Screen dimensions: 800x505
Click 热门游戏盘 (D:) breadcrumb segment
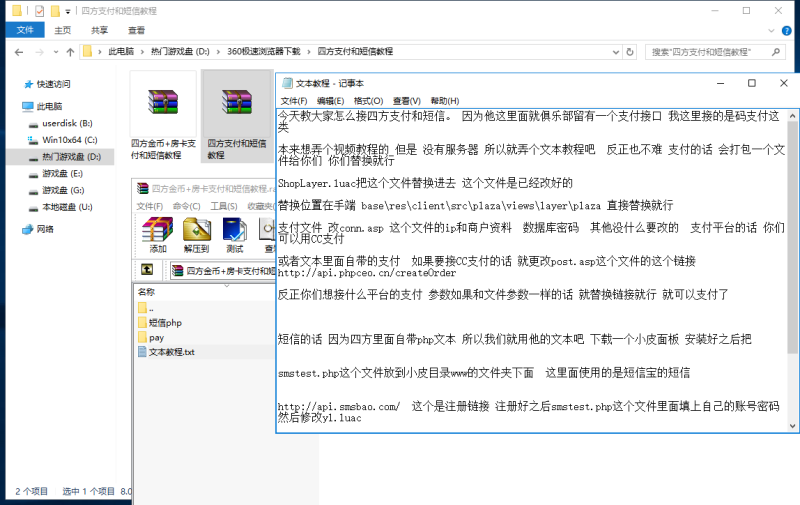pyautogui.click(x=180, y=52)
